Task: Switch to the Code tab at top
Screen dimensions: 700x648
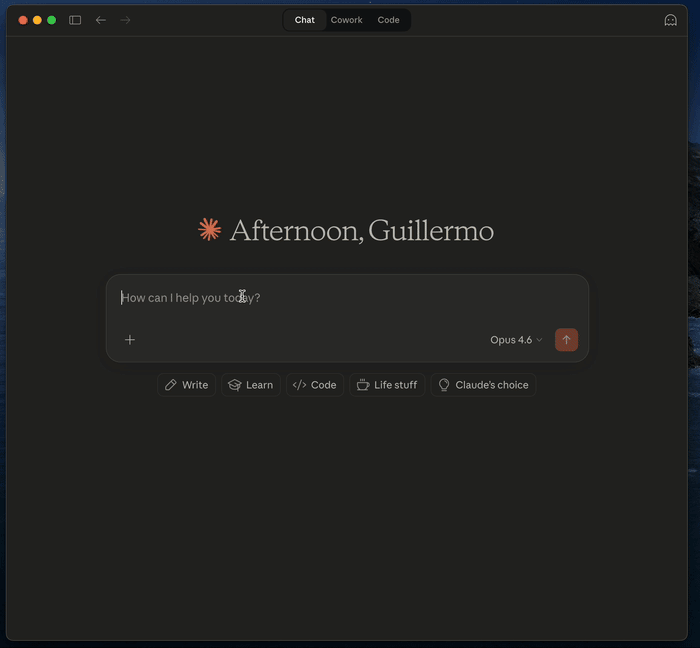Action: click(388, 20)
